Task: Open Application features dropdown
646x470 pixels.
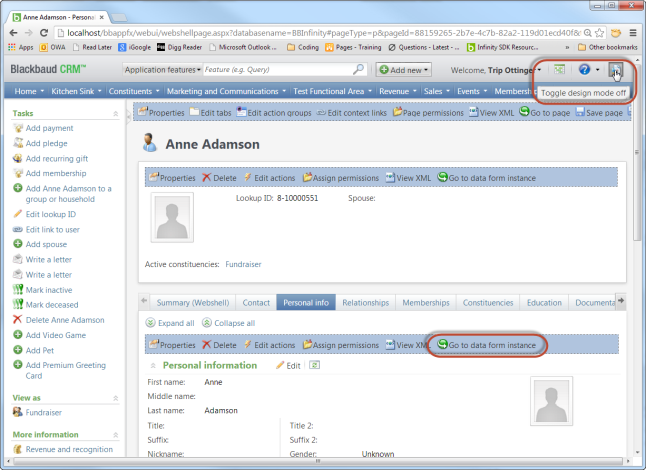Action: 161,70
